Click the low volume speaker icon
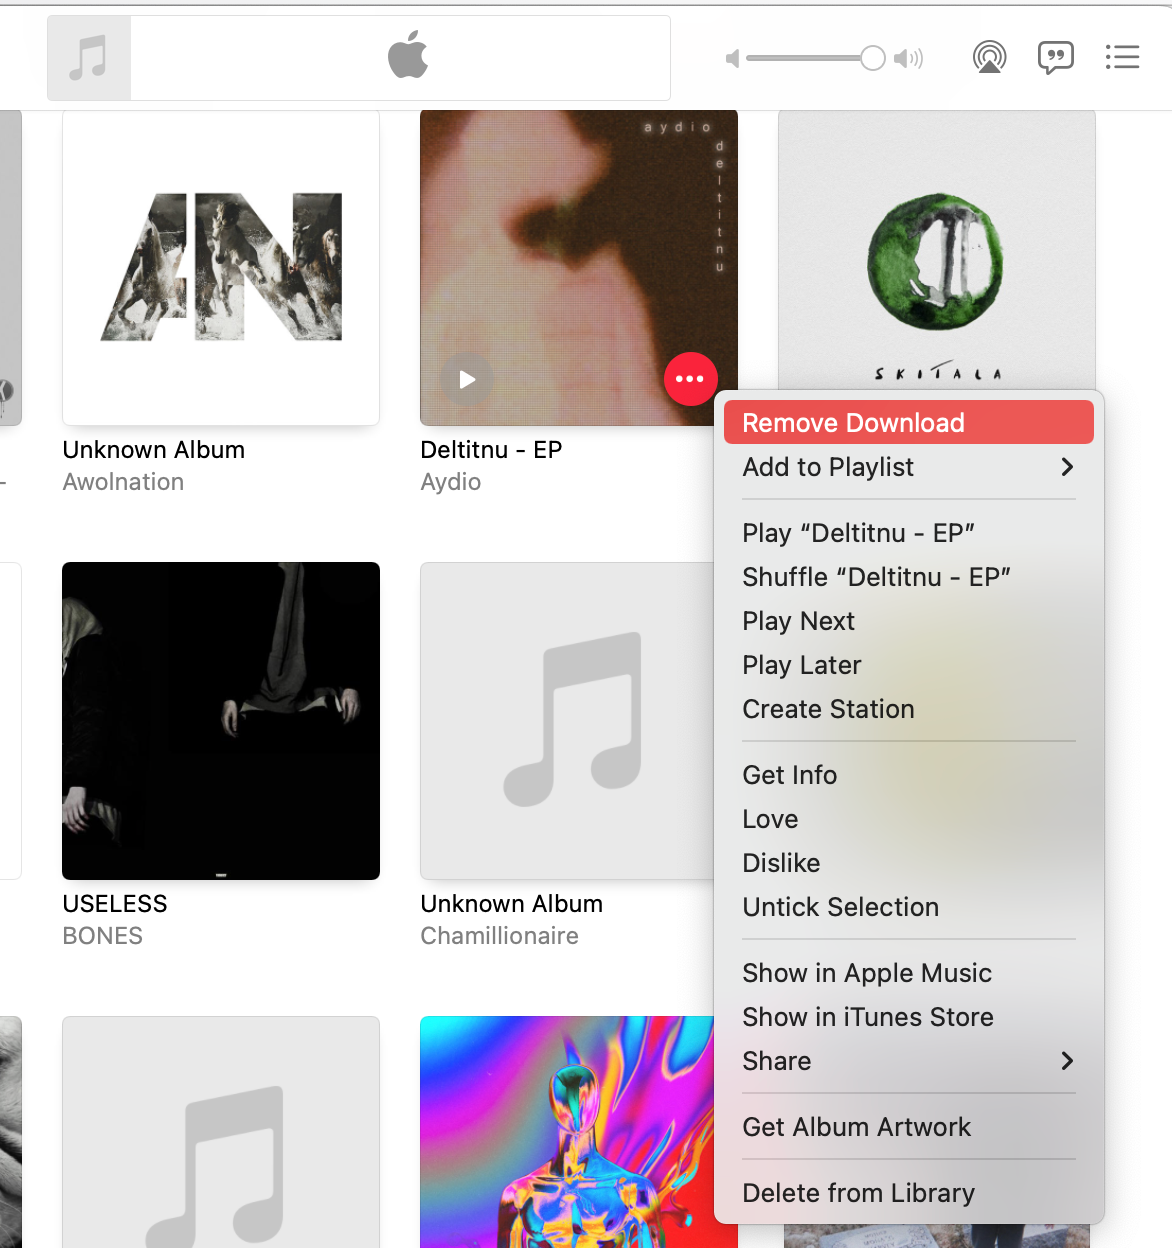 (732, 59)
